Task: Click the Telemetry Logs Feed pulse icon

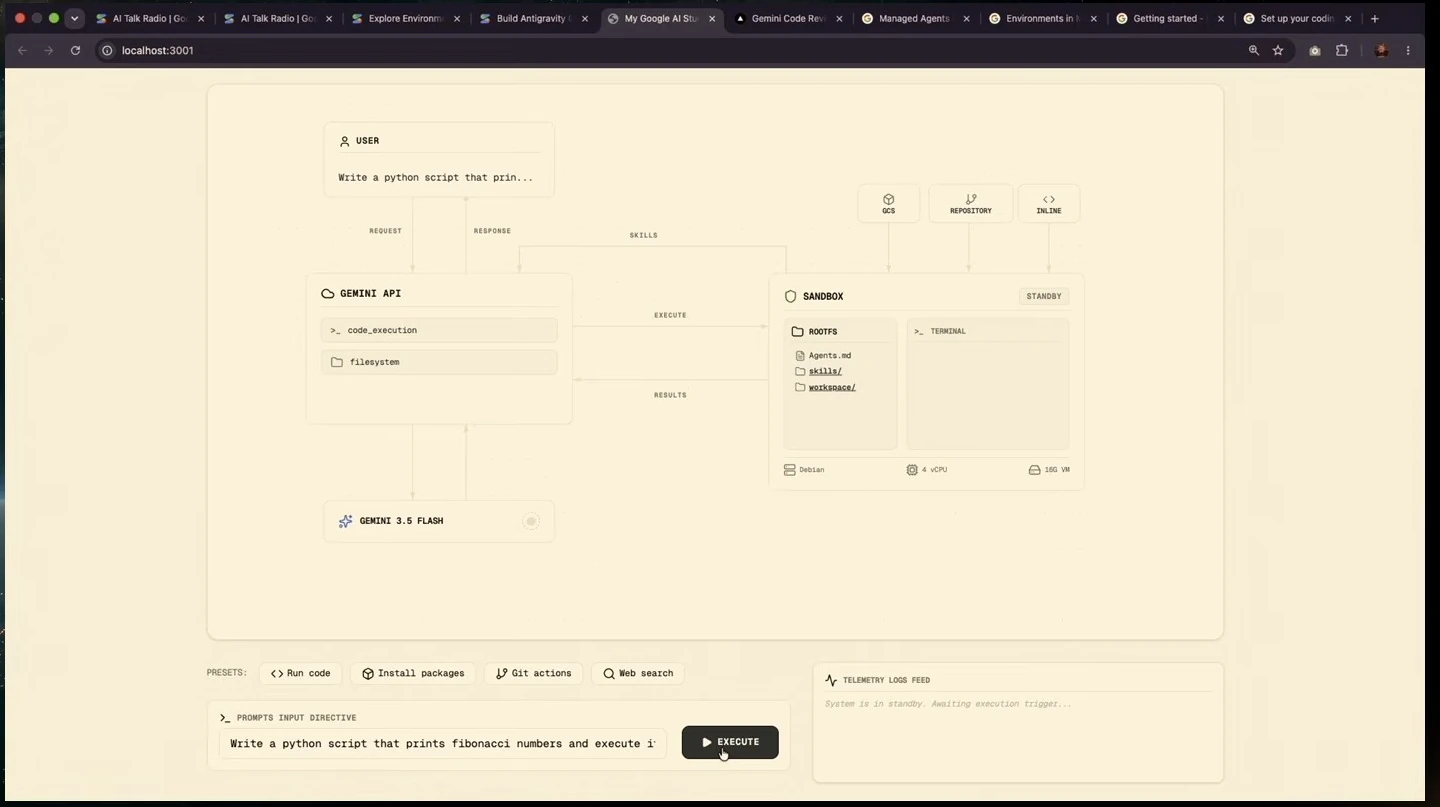Action: (x=831, y=680)
